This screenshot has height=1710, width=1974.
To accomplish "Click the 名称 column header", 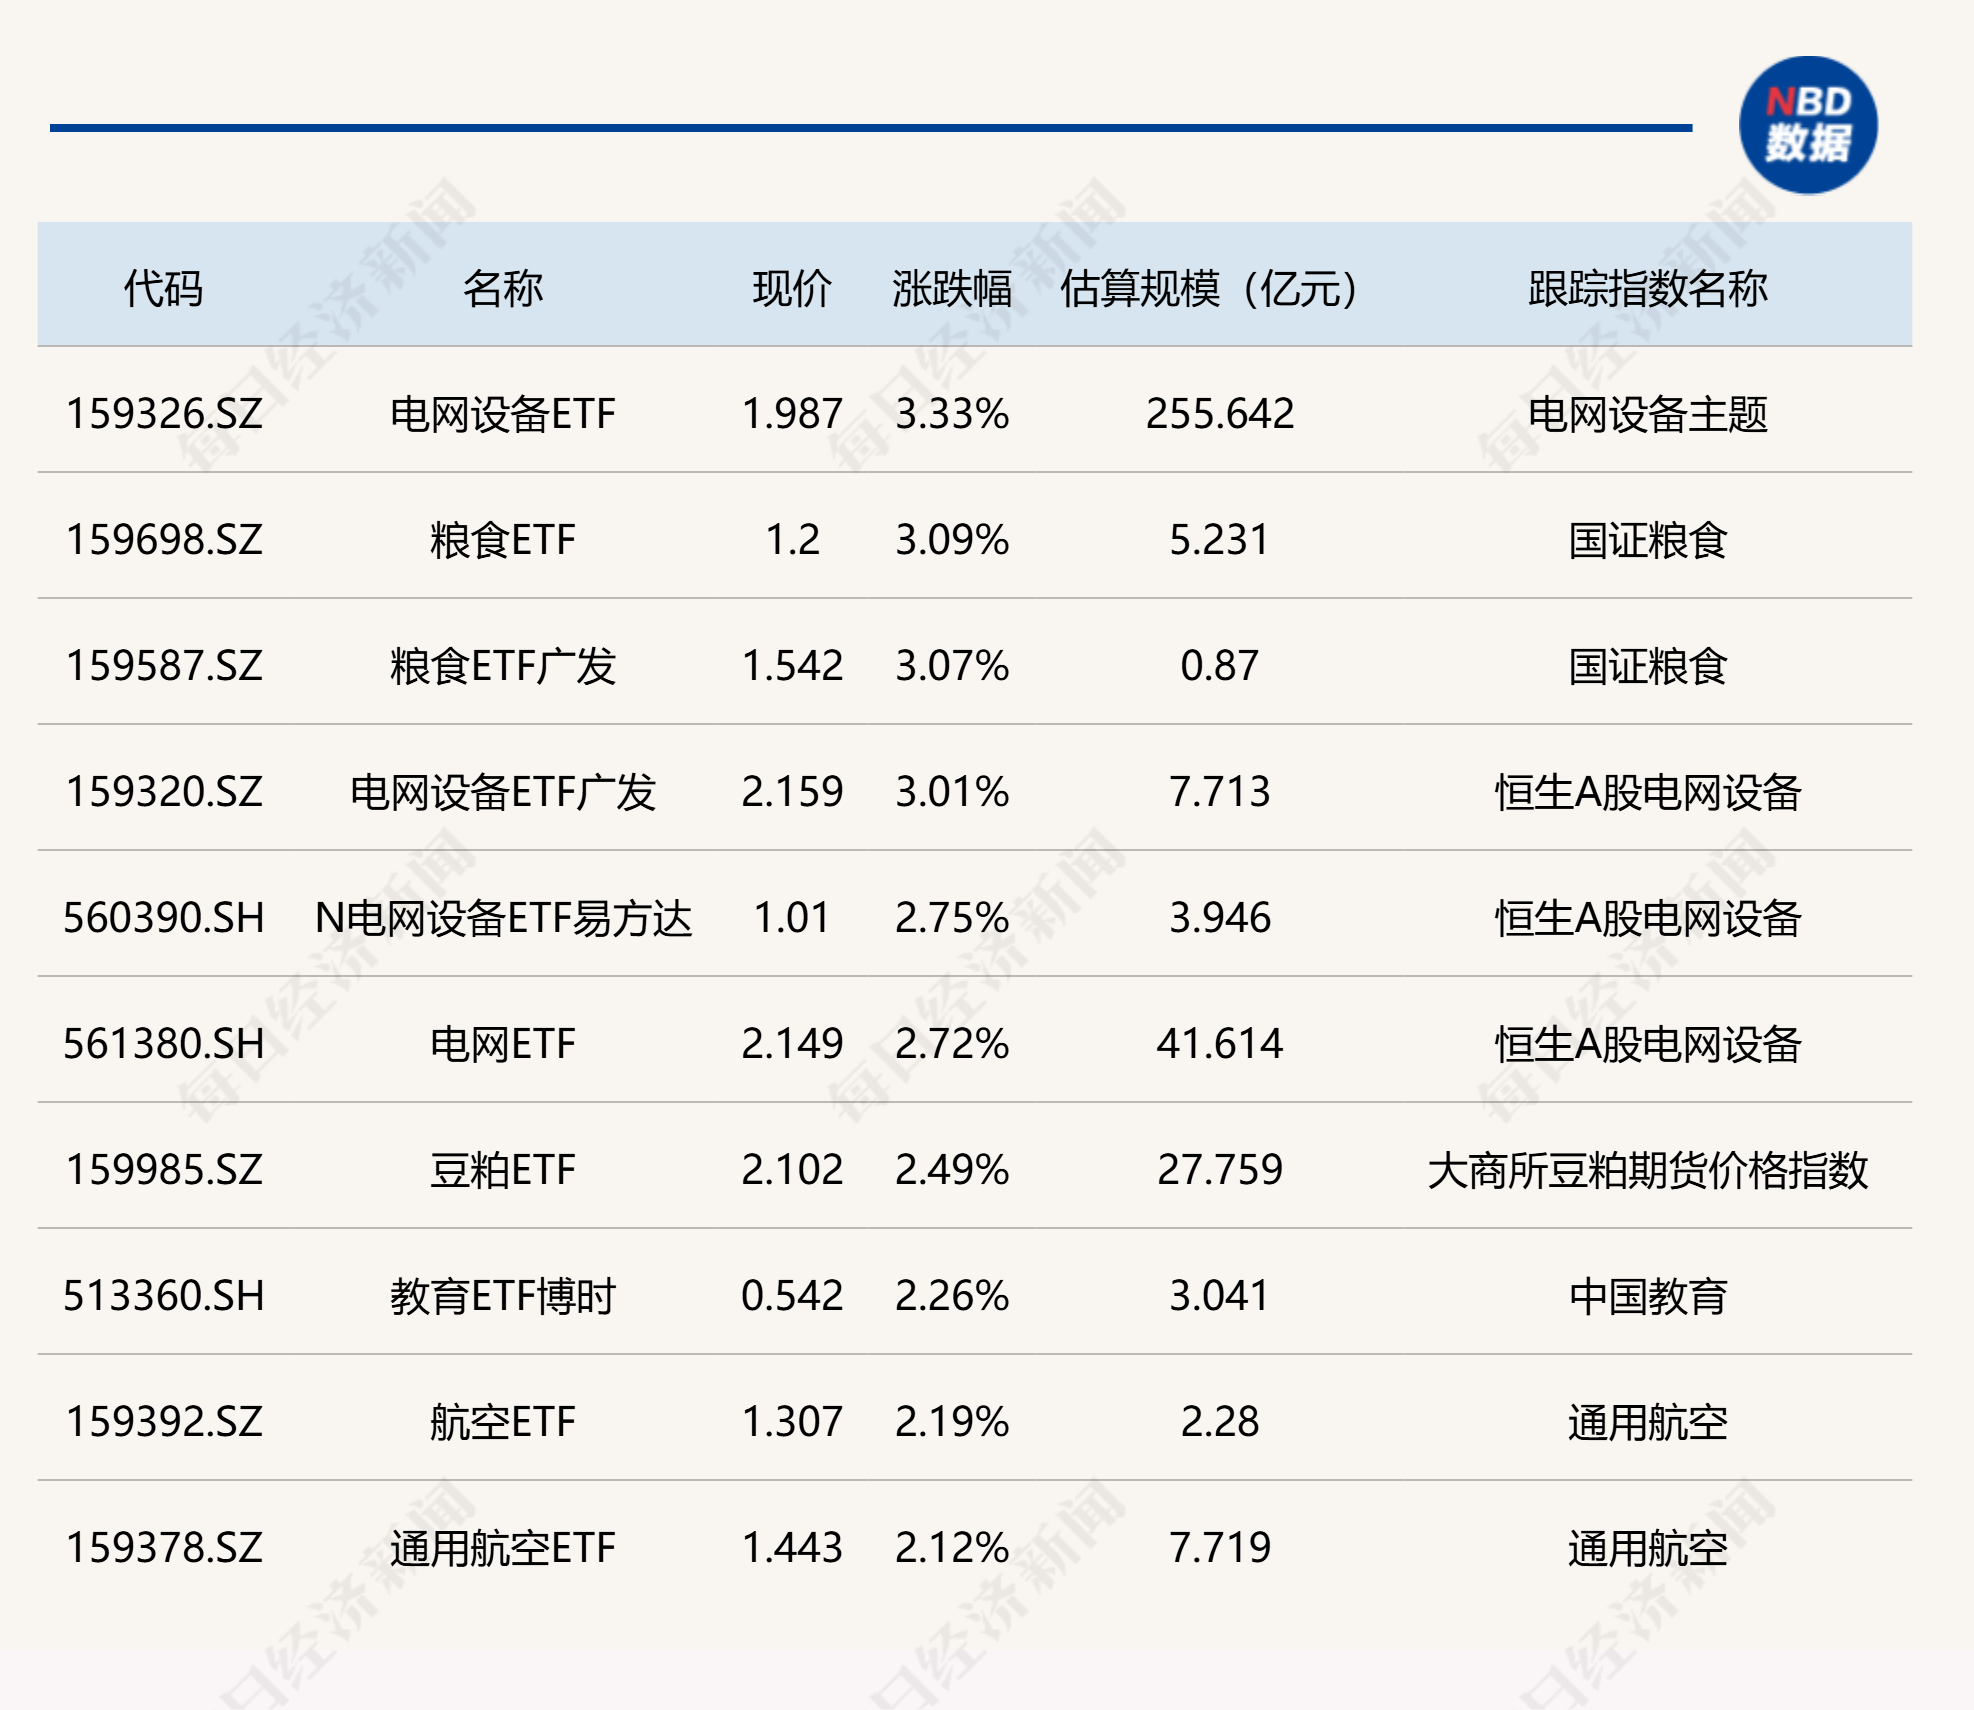I will 502,289.
